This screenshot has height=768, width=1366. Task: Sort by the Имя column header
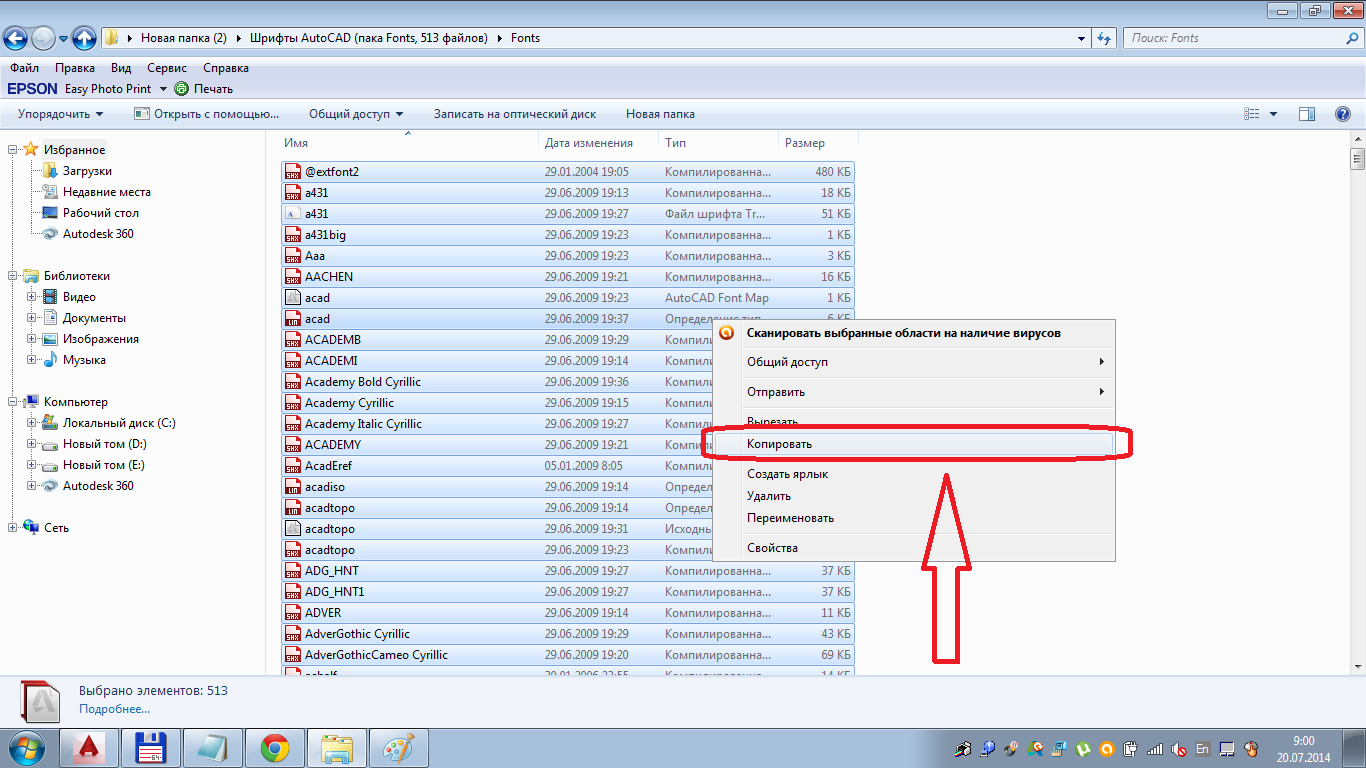pyautogui.click(x=408, y=143)
